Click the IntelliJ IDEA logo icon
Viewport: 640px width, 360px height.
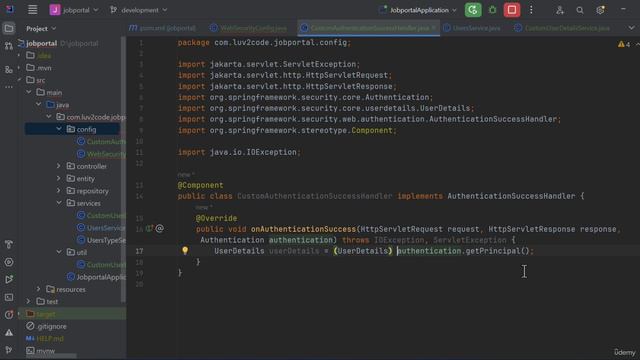pyautogui.click(x=9, y=9)
